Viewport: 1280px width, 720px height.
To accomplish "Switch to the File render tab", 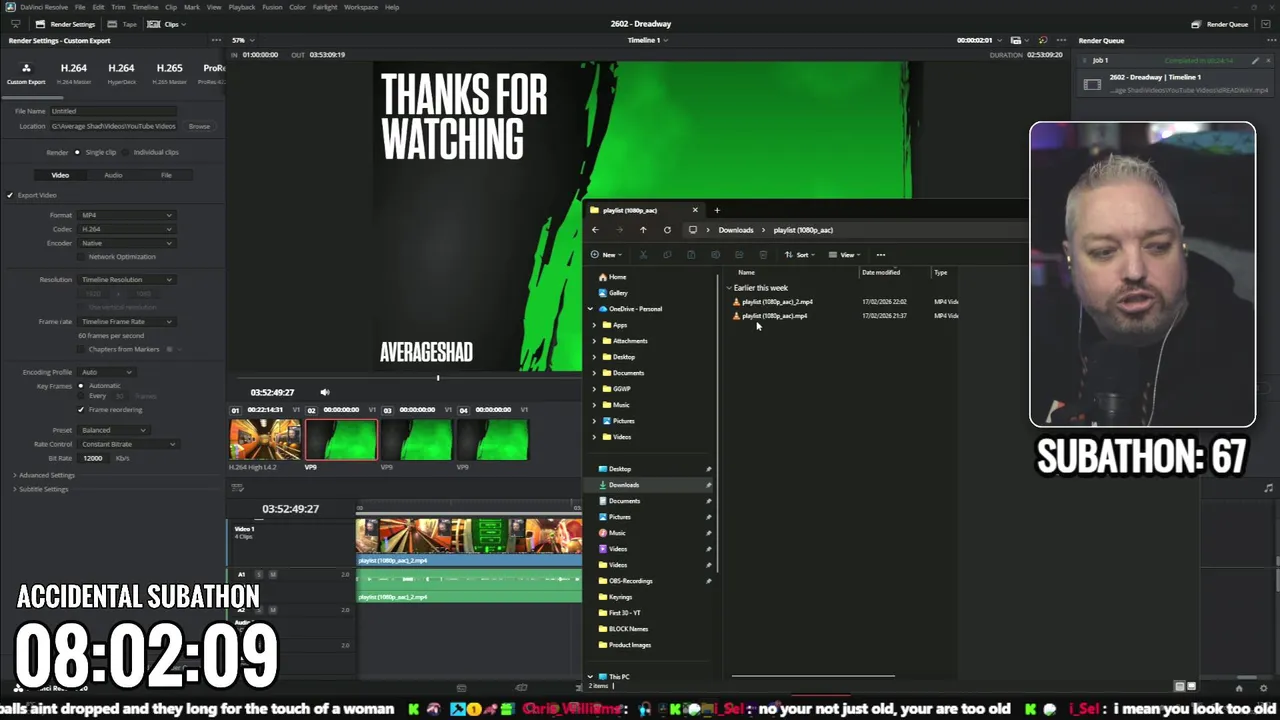I will pyautogui.click(x=166, y=175).
